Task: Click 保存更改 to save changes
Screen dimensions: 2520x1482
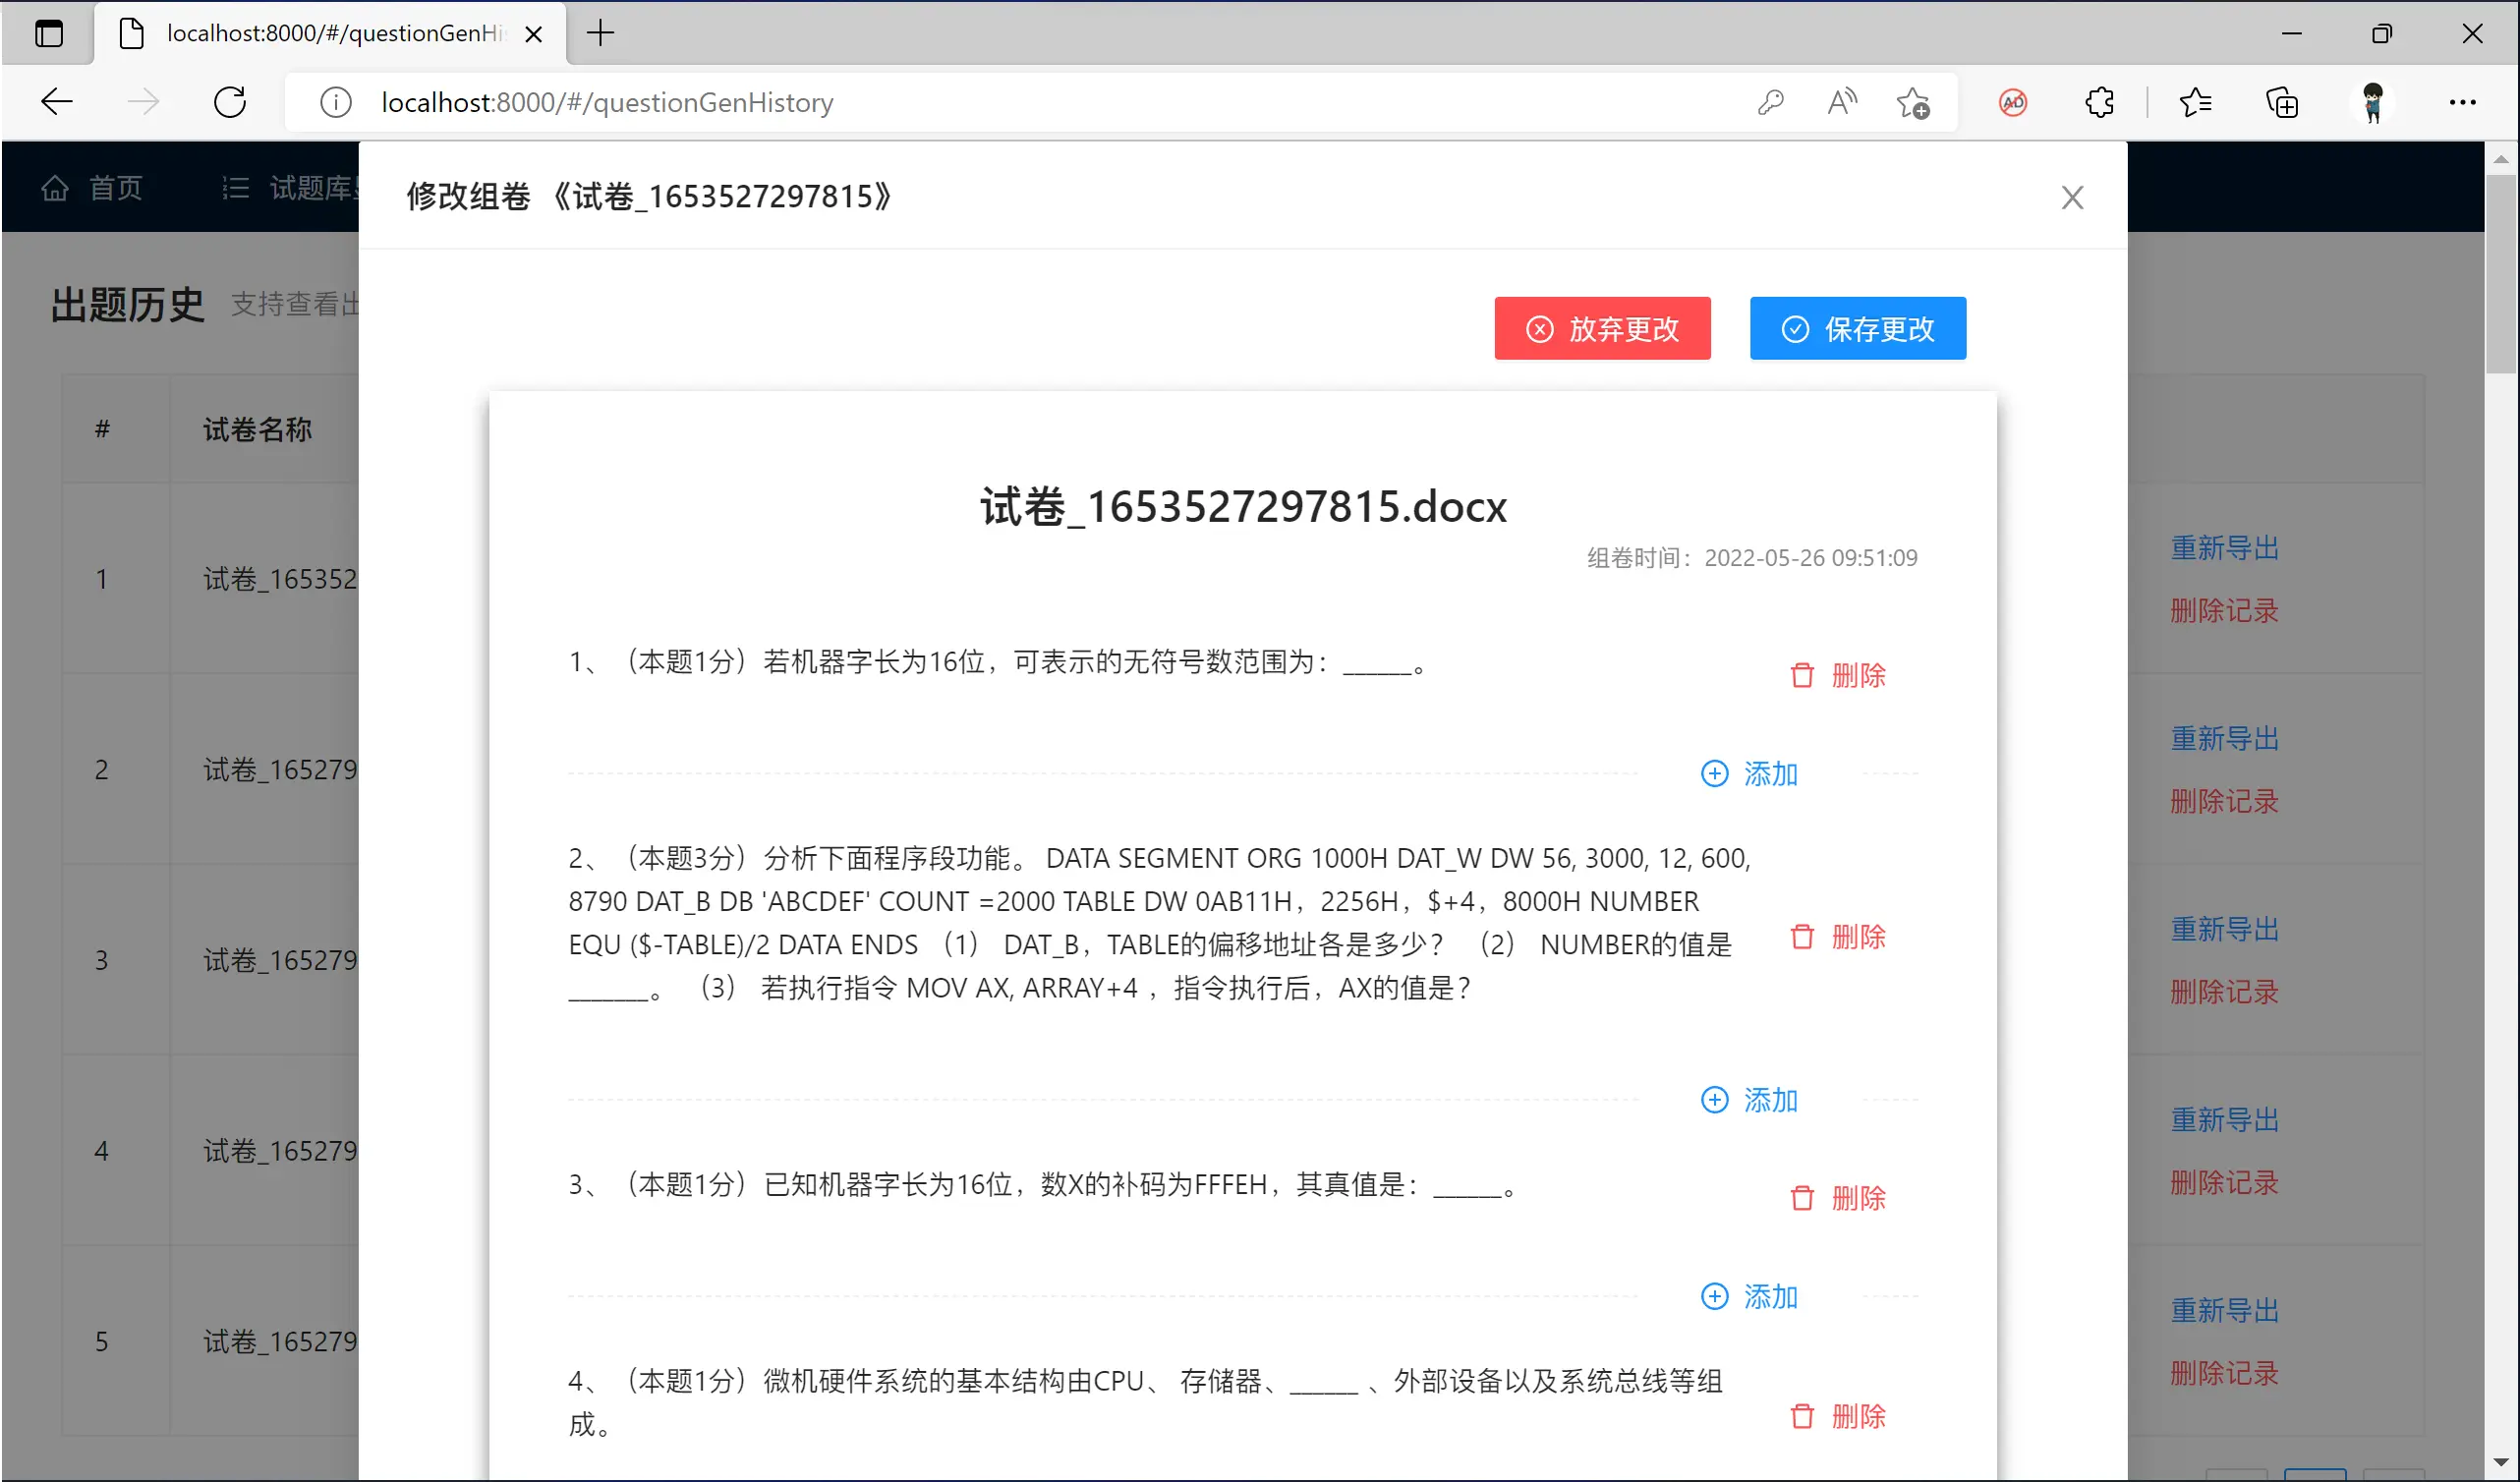Action: point(1857,328)
